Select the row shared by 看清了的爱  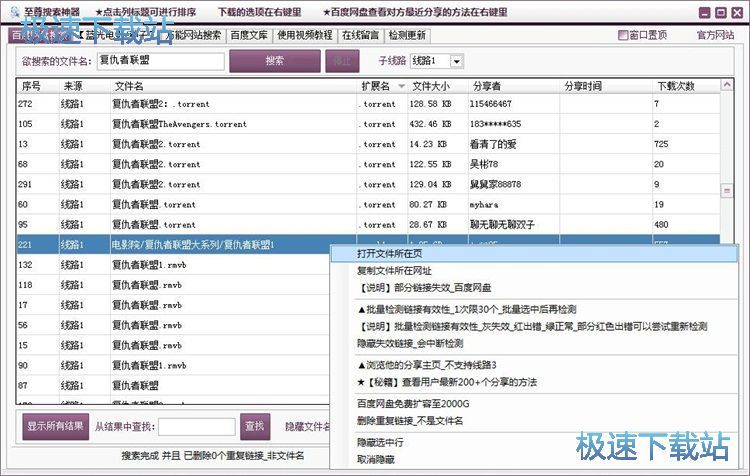click(368, 144)
